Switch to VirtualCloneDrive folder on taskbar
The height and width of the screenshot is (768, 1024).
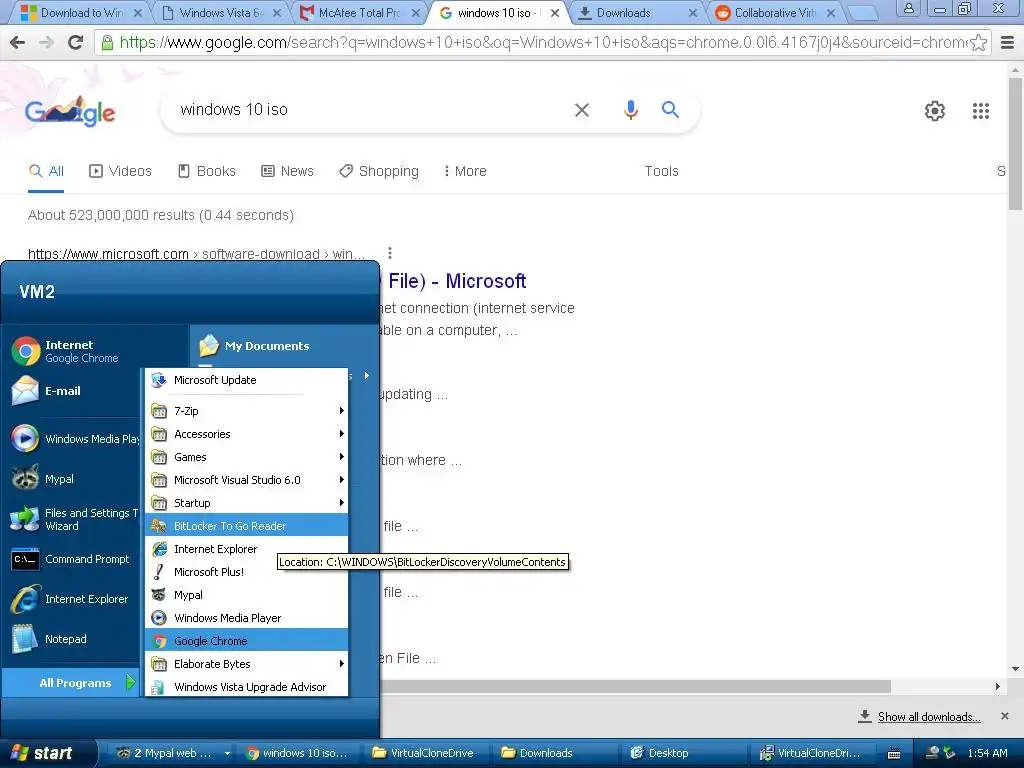pos(425,754)
